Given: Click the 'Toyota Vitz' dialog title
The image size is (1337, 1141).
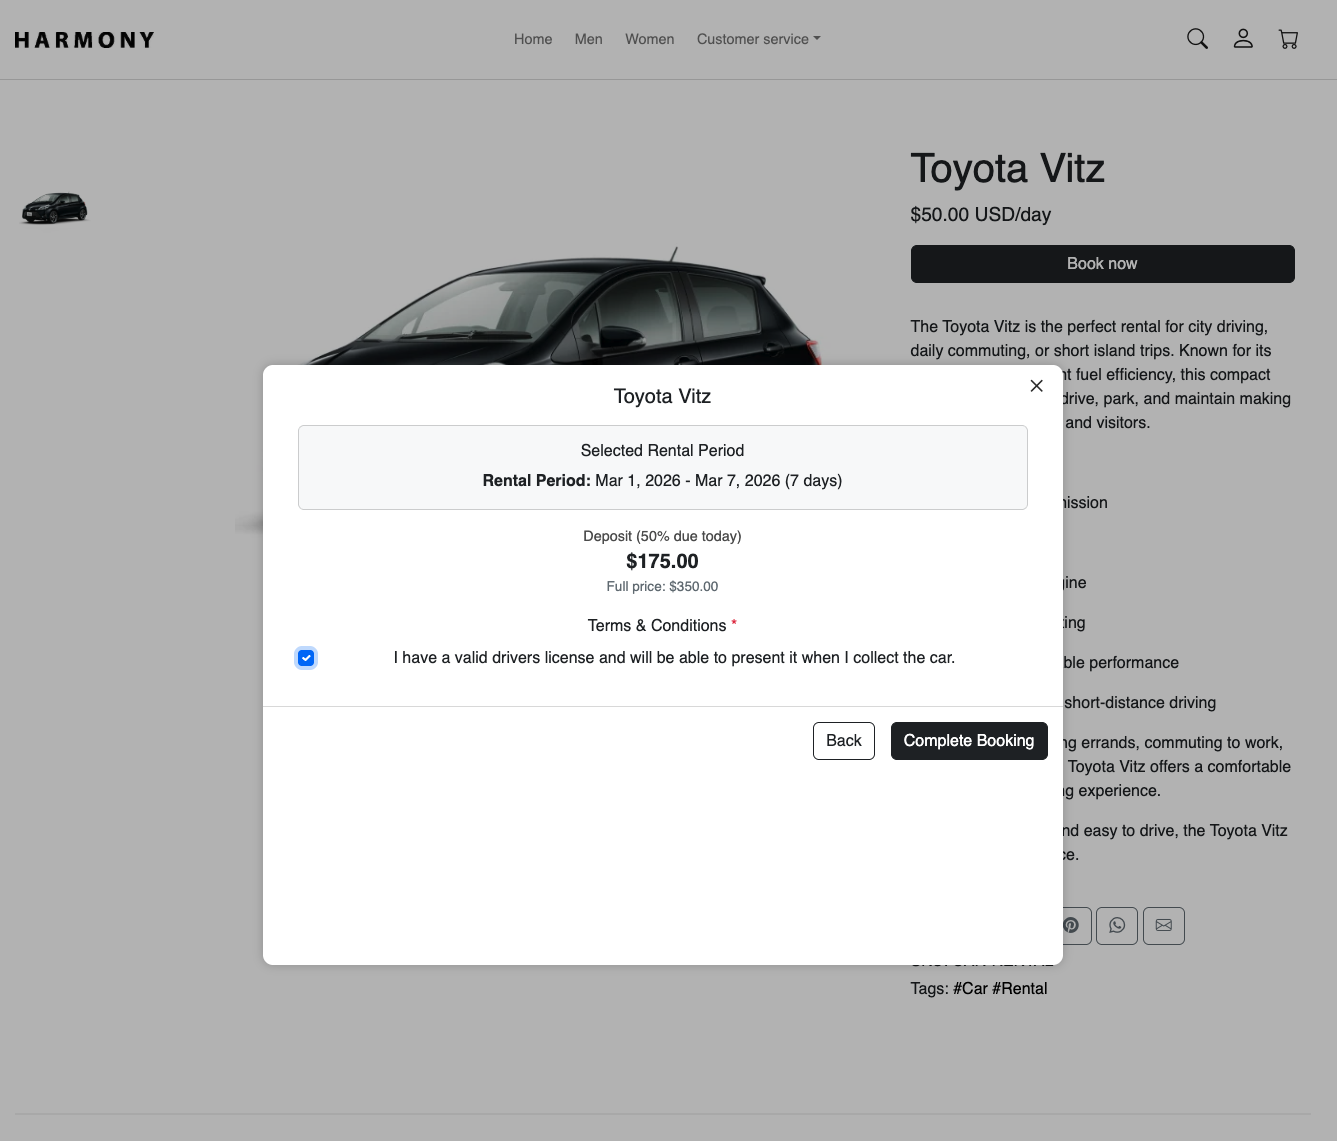Looking at the screenshot, I should pos(662,396).
